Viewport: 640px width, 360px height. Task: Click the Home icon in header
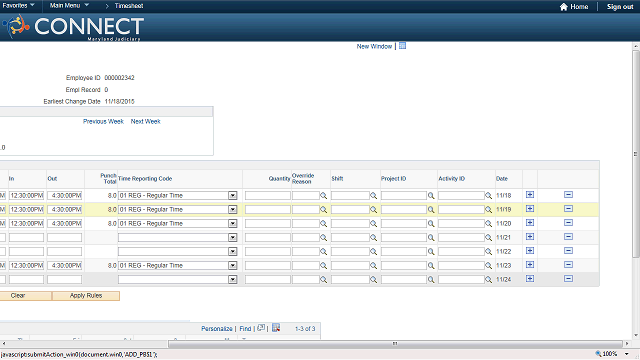[564, 7]
